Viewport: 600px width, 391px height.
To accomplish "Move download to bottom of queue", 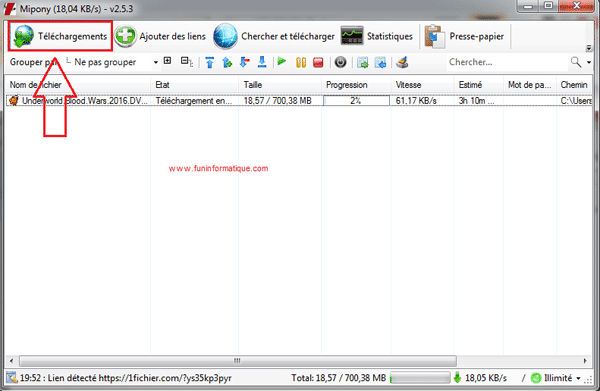I will pyautogui.click(x=262, y=62).
